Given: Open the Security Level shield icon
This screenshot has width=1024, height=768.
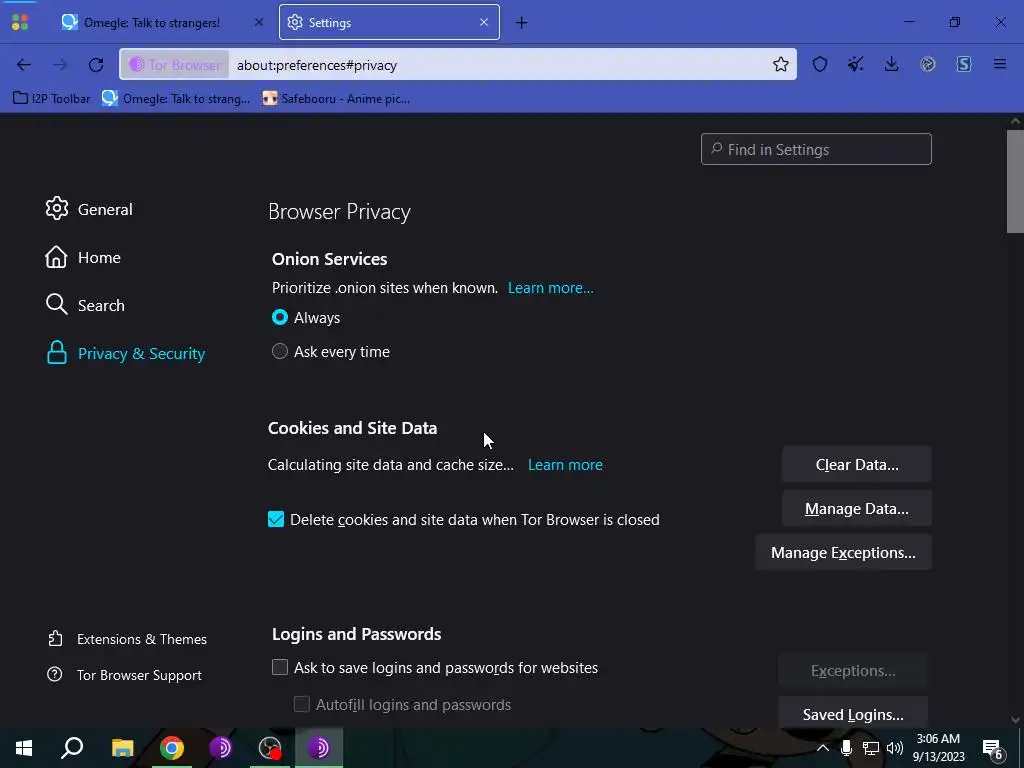Looking at the screenshot, I should point(820,64).
